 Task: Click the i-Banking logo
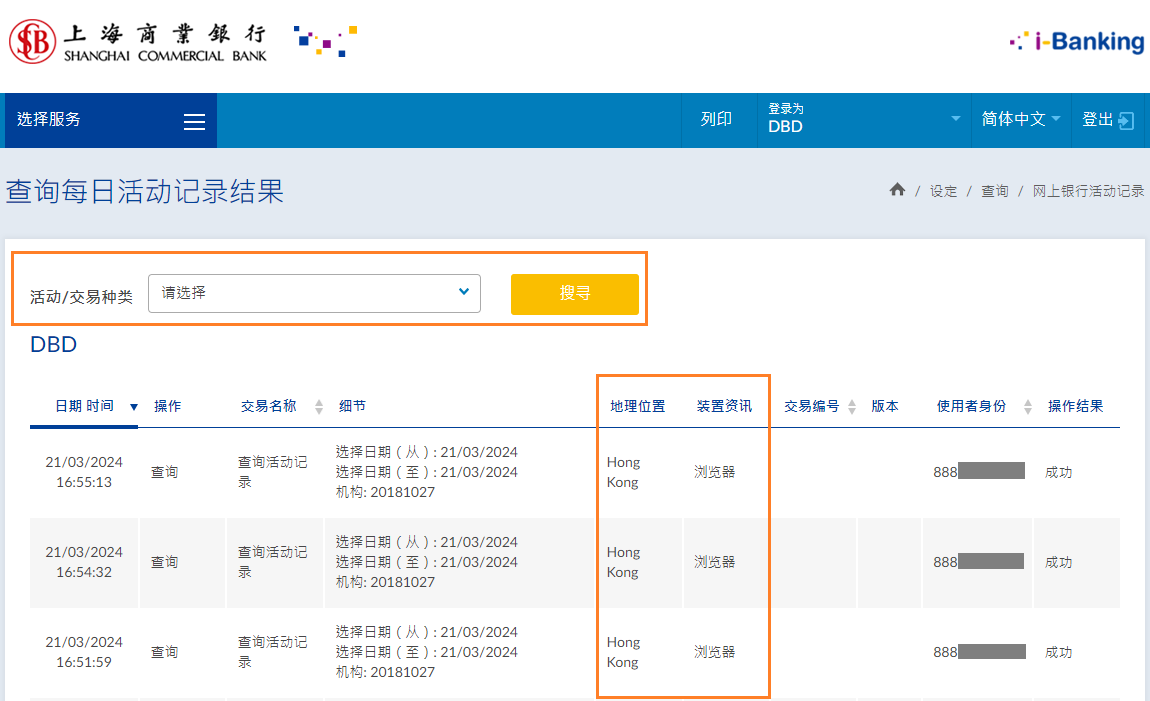click(1077, 42)
